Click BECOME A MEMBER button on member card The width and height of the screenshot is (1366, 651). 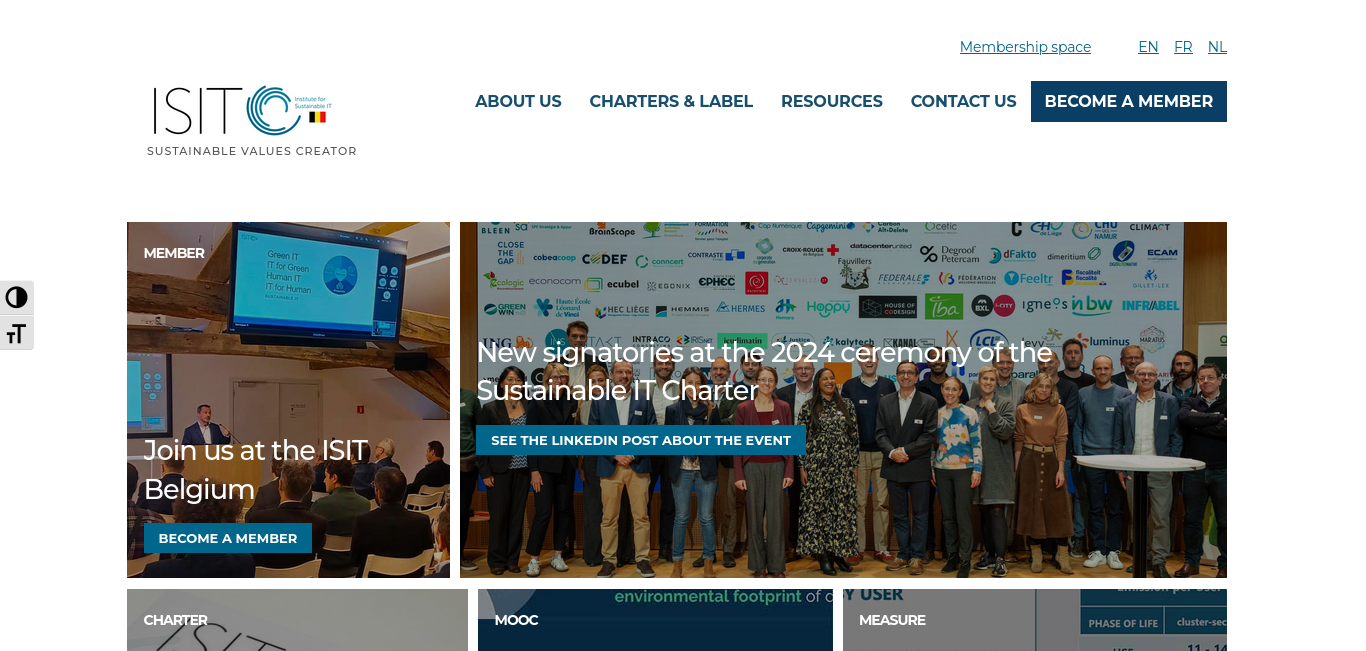[x=228, y=538]
